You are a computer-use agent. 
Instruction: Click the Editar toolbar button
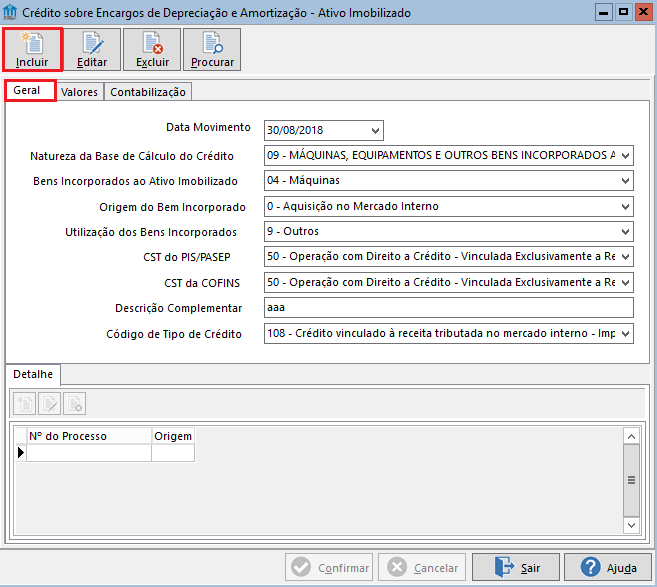[92, 50]
